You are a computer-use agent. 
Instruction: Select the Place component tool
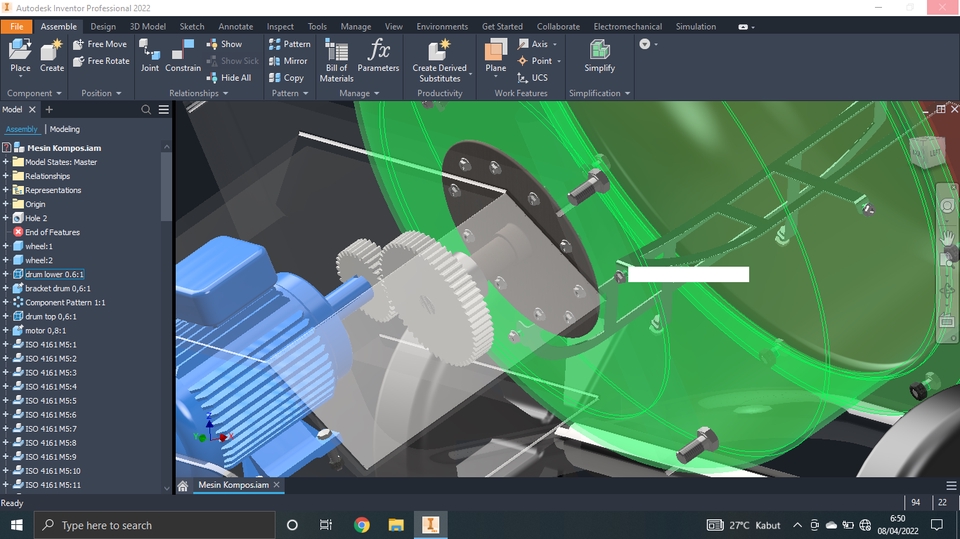[x=20, y=56]
